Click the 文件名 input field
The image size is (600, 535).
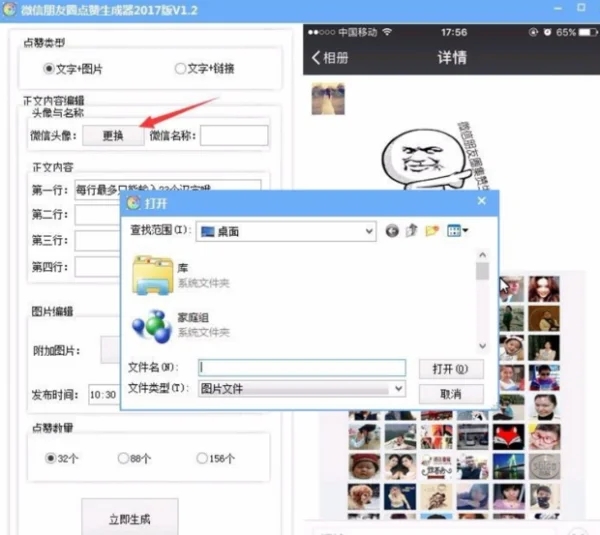click(302, 367)
